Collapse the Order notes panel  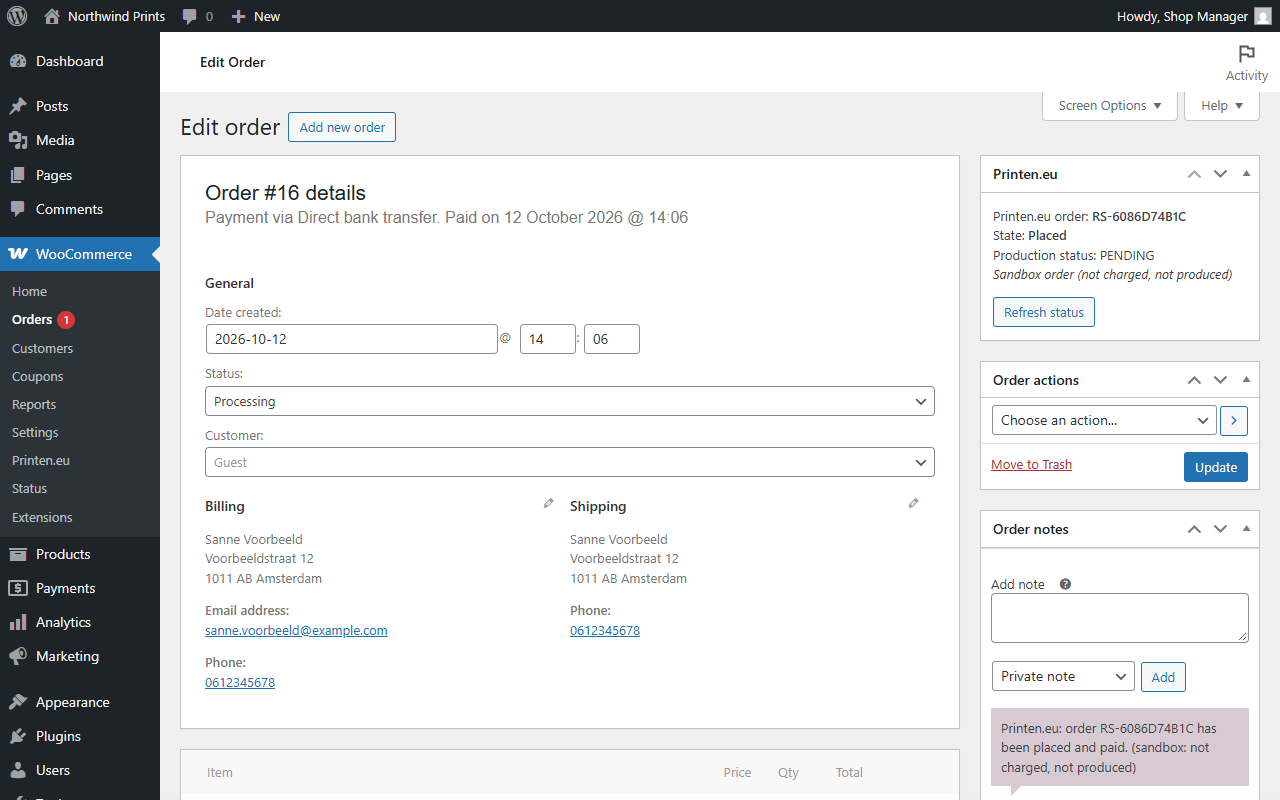(1246, 529)
